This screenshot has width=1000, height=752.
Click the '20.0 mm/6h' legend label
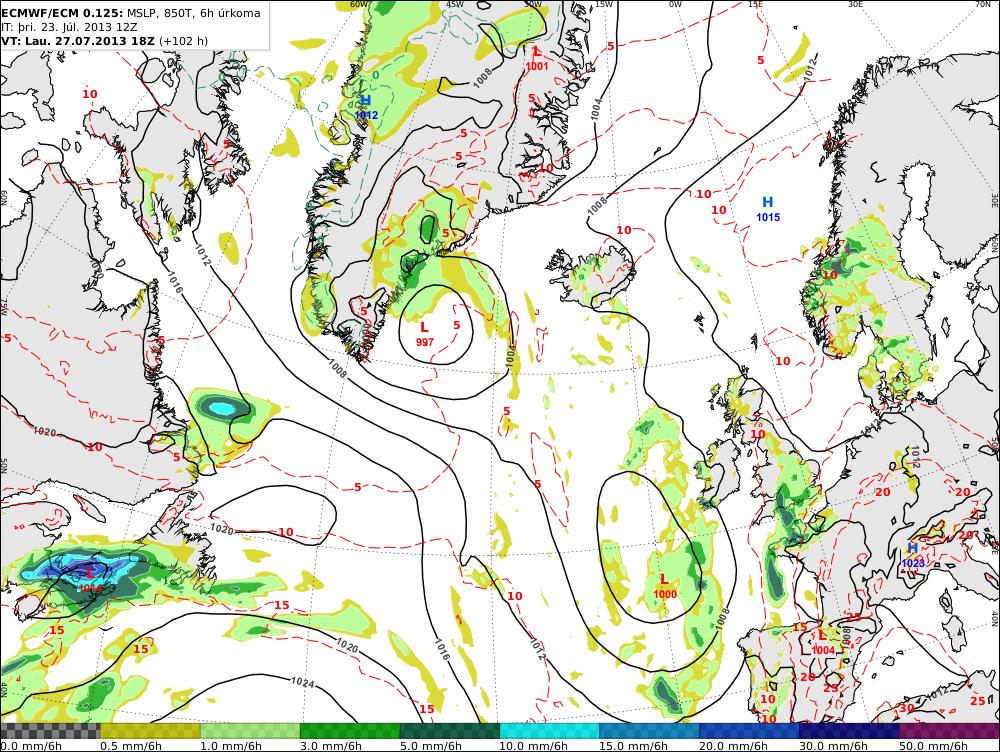(x=733, y=746)
